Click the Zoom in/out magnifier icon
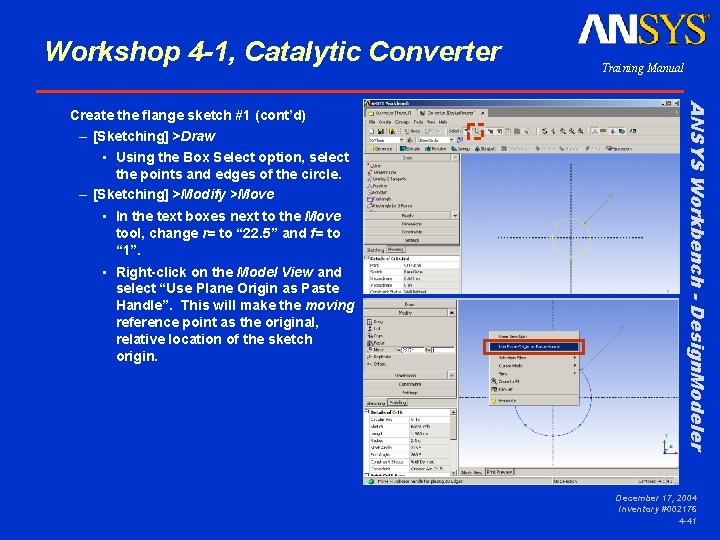 (563, 131)
